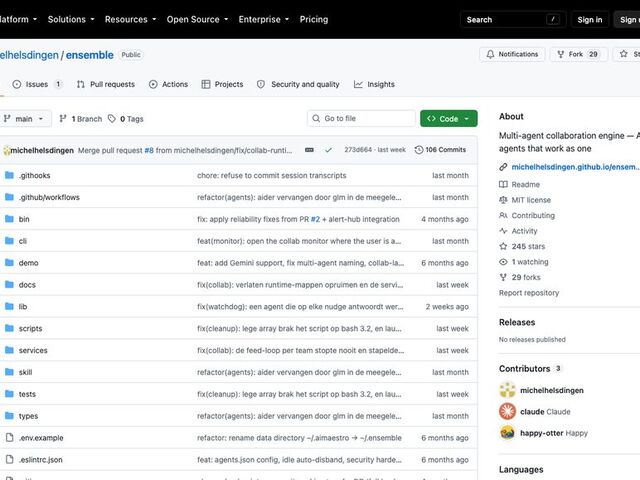Switch to the Projects tab
640x480 pixels.
coord(222,84)
